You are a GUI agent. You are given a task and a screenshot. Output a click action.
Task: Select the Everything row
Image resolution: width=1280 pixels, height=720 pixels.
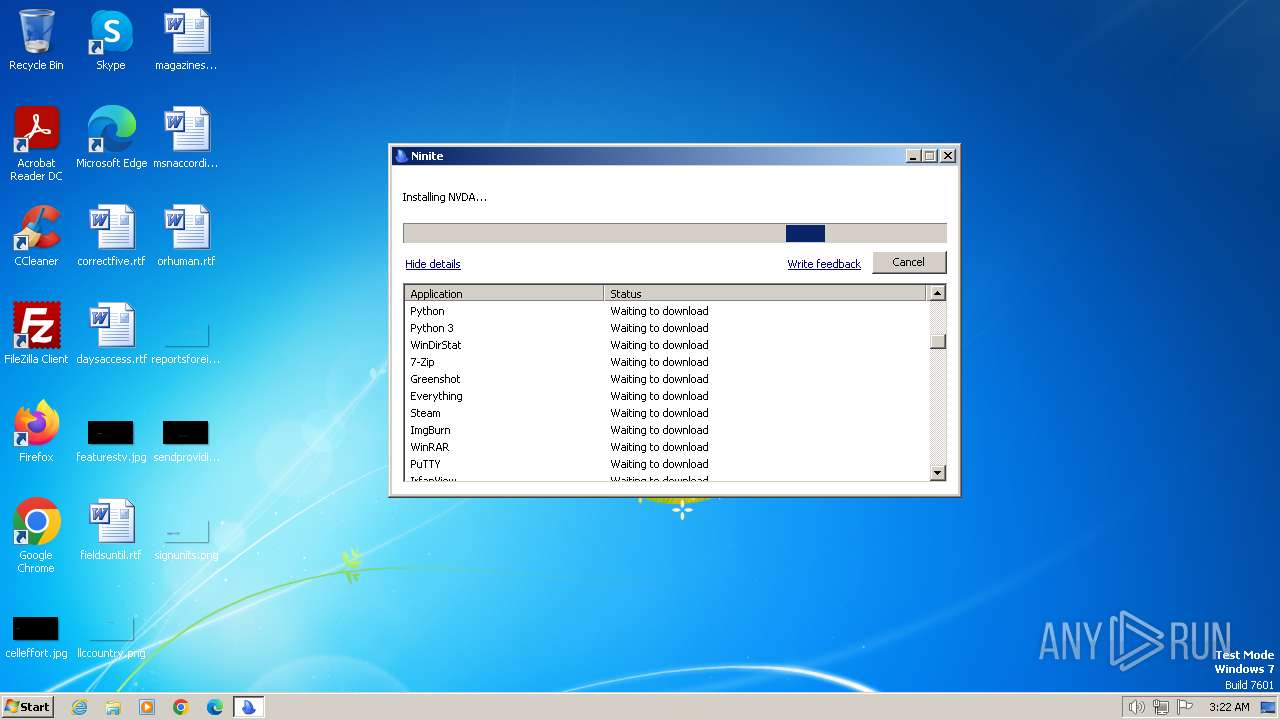[667, 396]
